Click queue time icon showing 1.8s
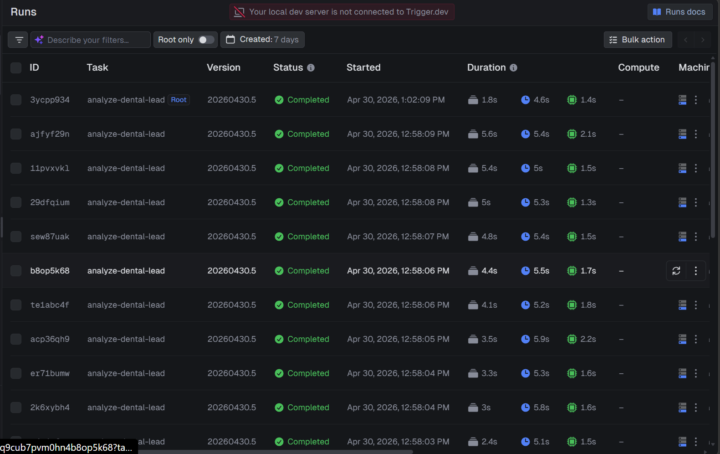720x454 pixels. (x=473, y=100)
